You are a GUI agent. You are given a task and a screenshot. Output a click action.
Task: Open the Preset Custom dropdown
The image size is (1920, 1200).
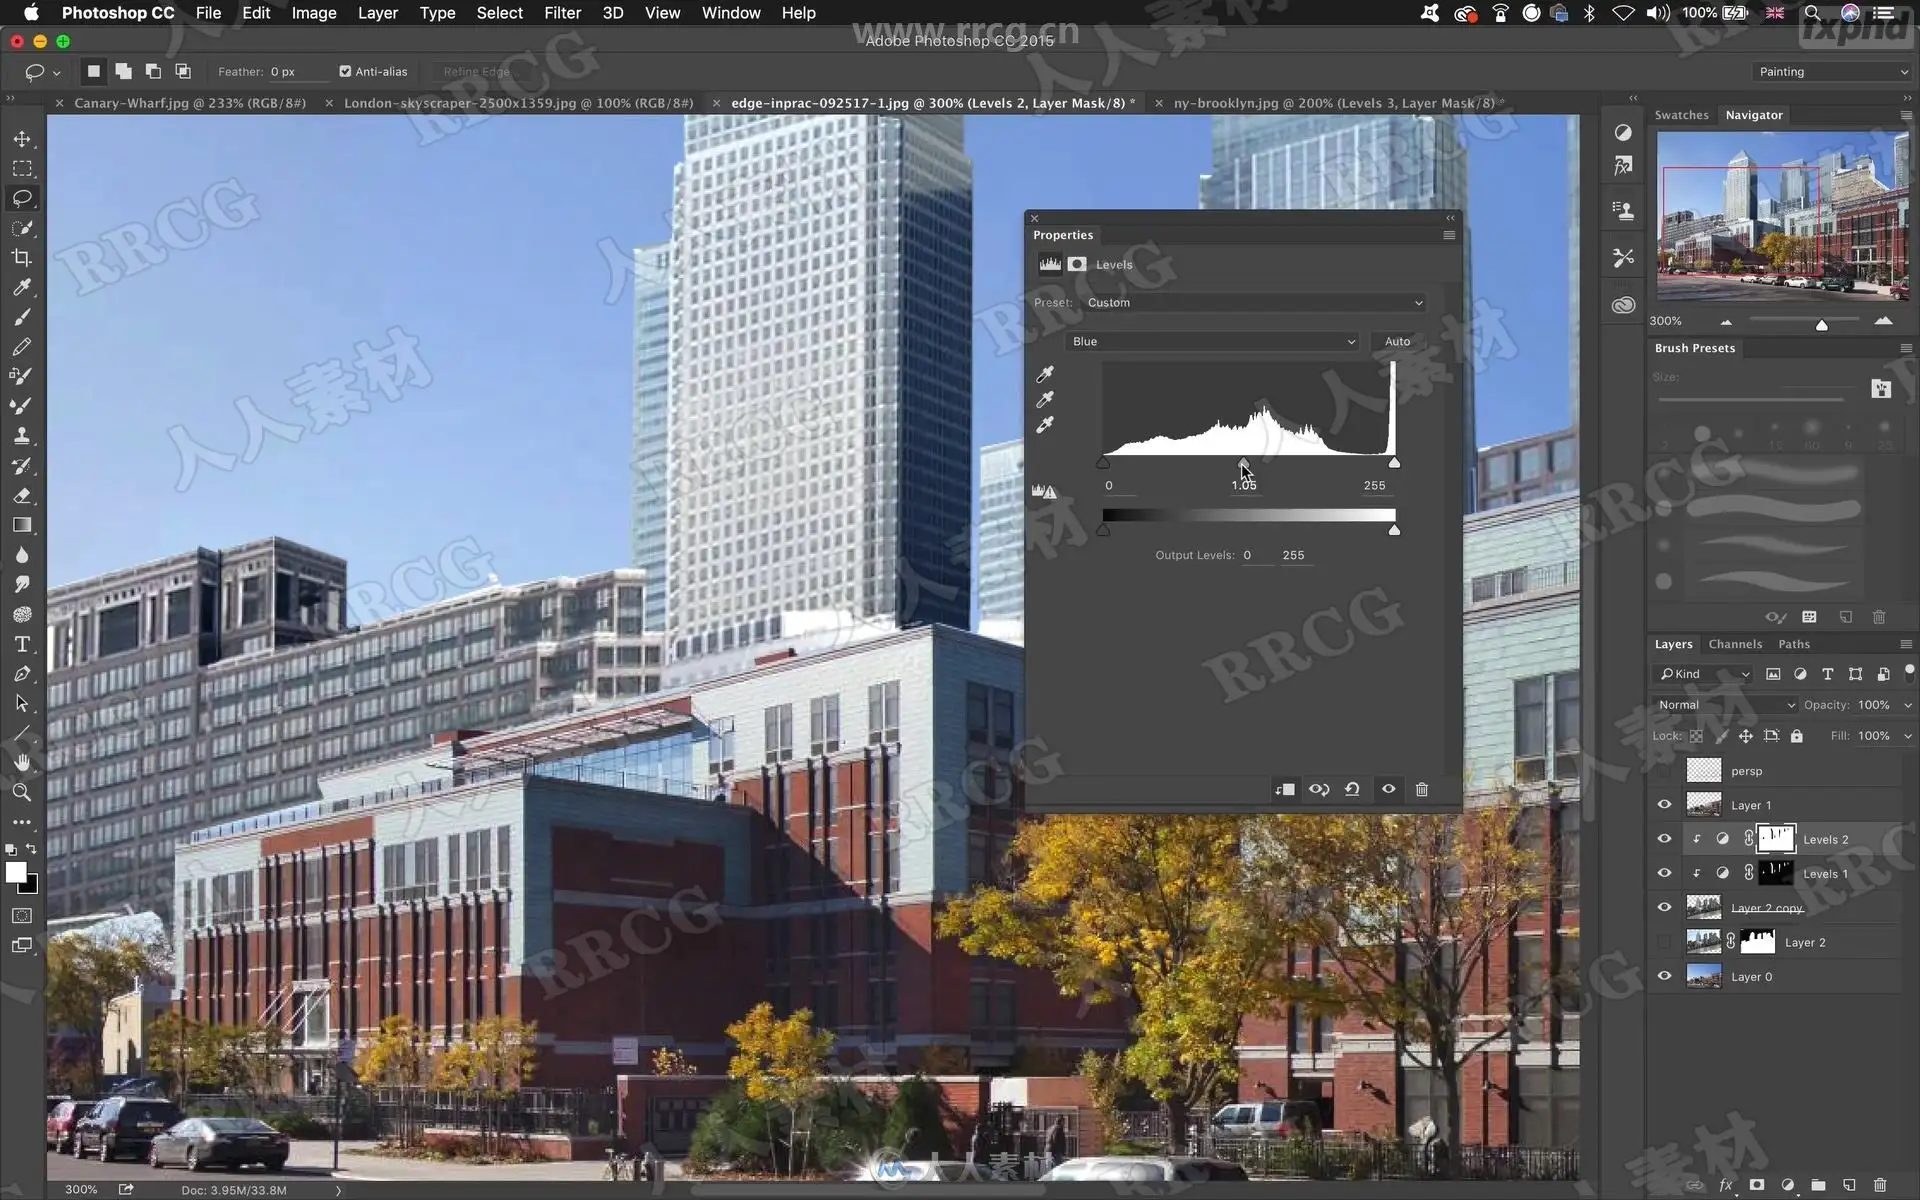(x=1254, y=302)
